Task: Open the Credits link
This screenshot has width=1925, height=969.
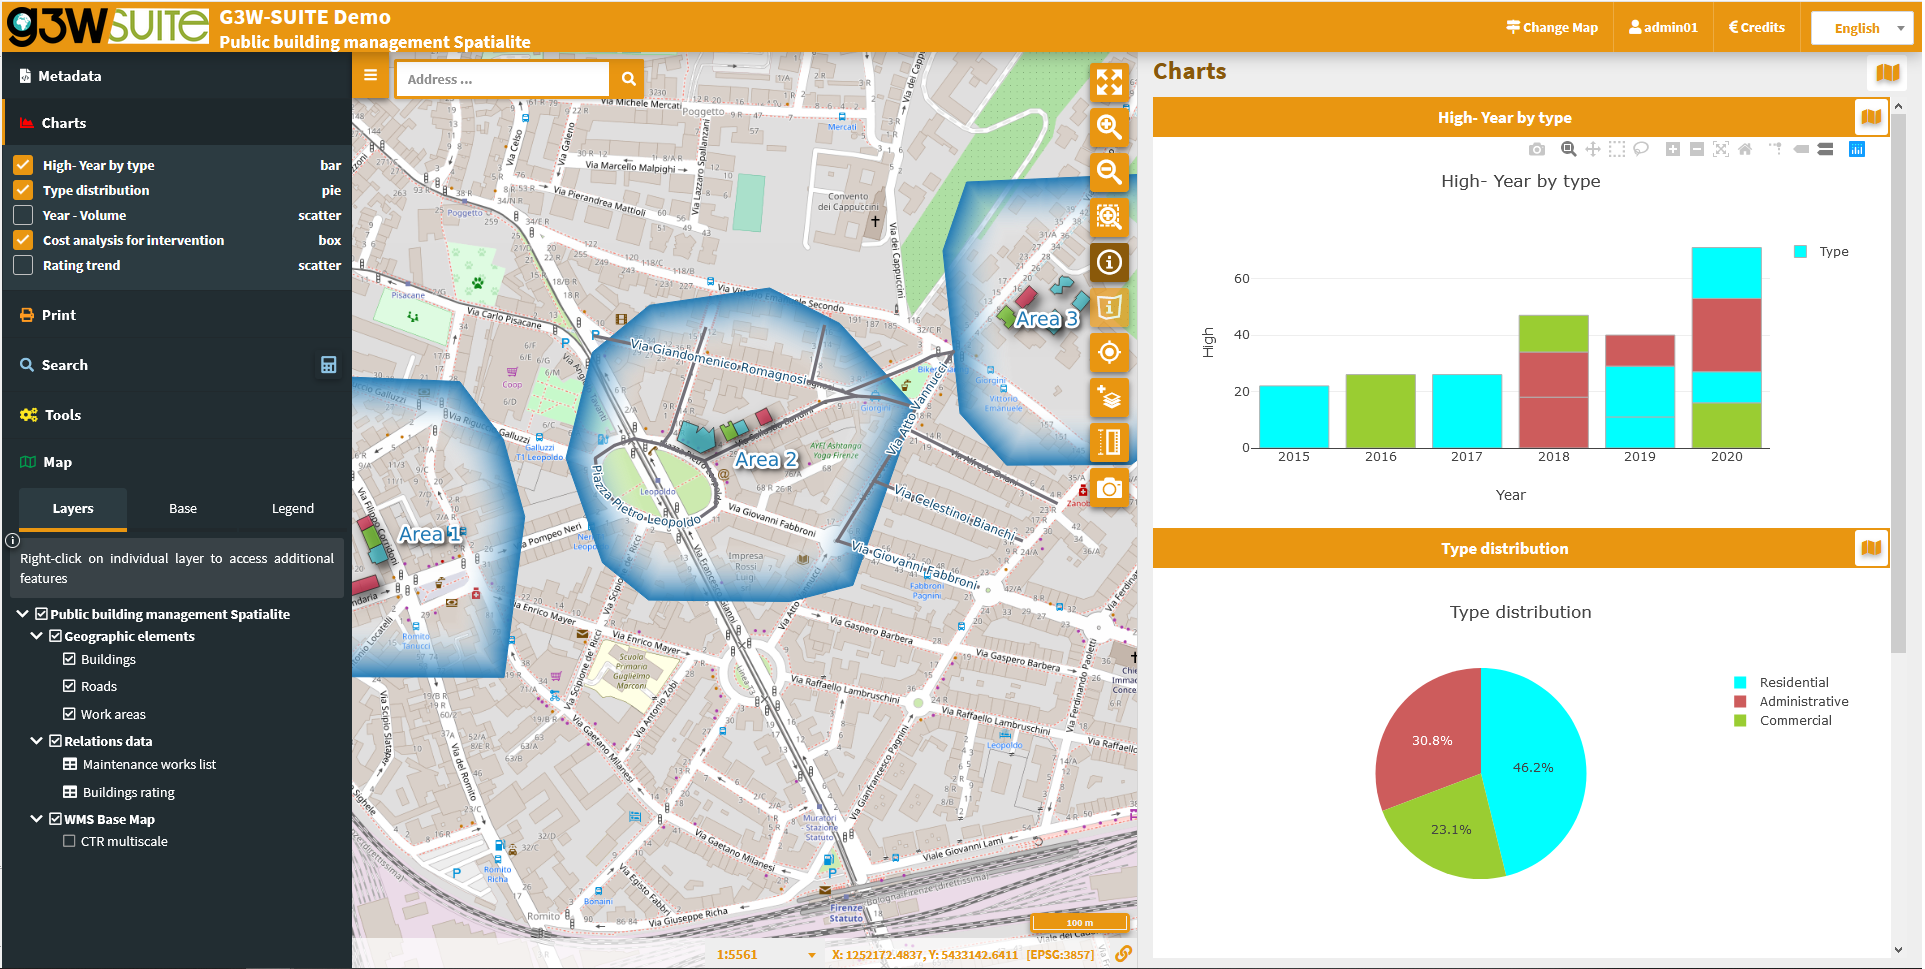Action: pos(1757,27)
